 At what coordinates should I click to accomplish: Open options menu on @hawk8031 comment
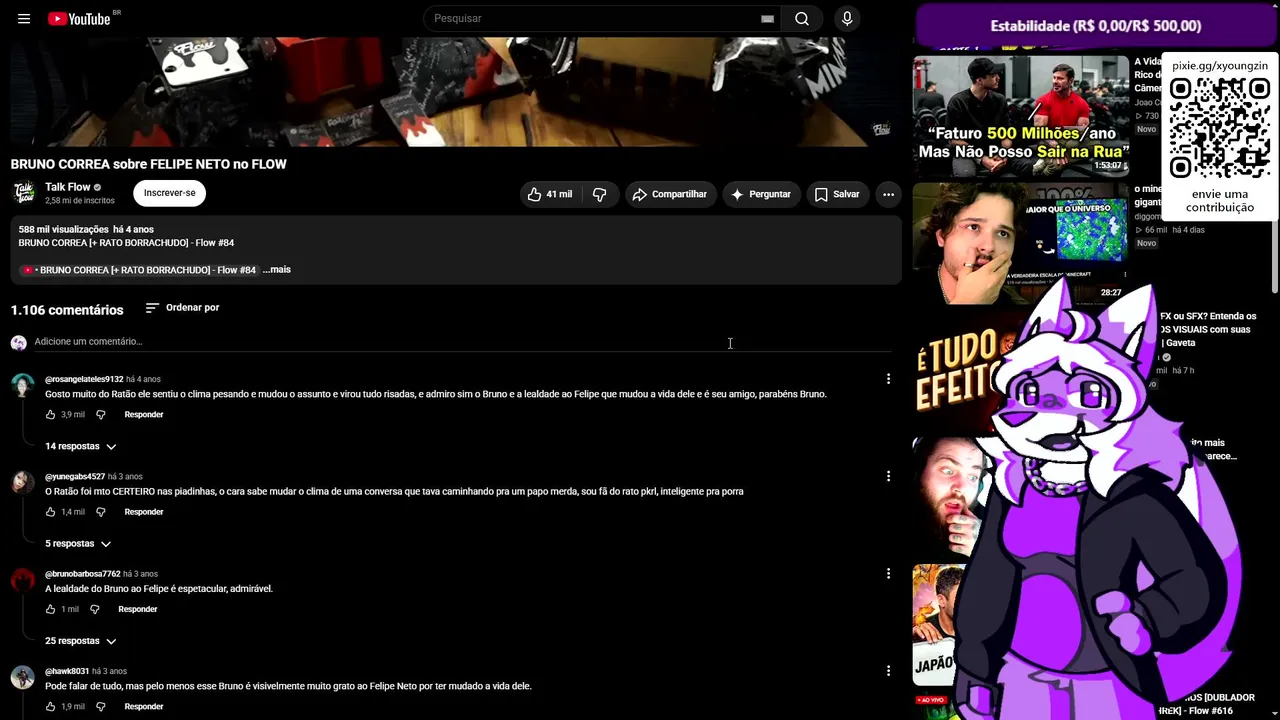point(888,671)
